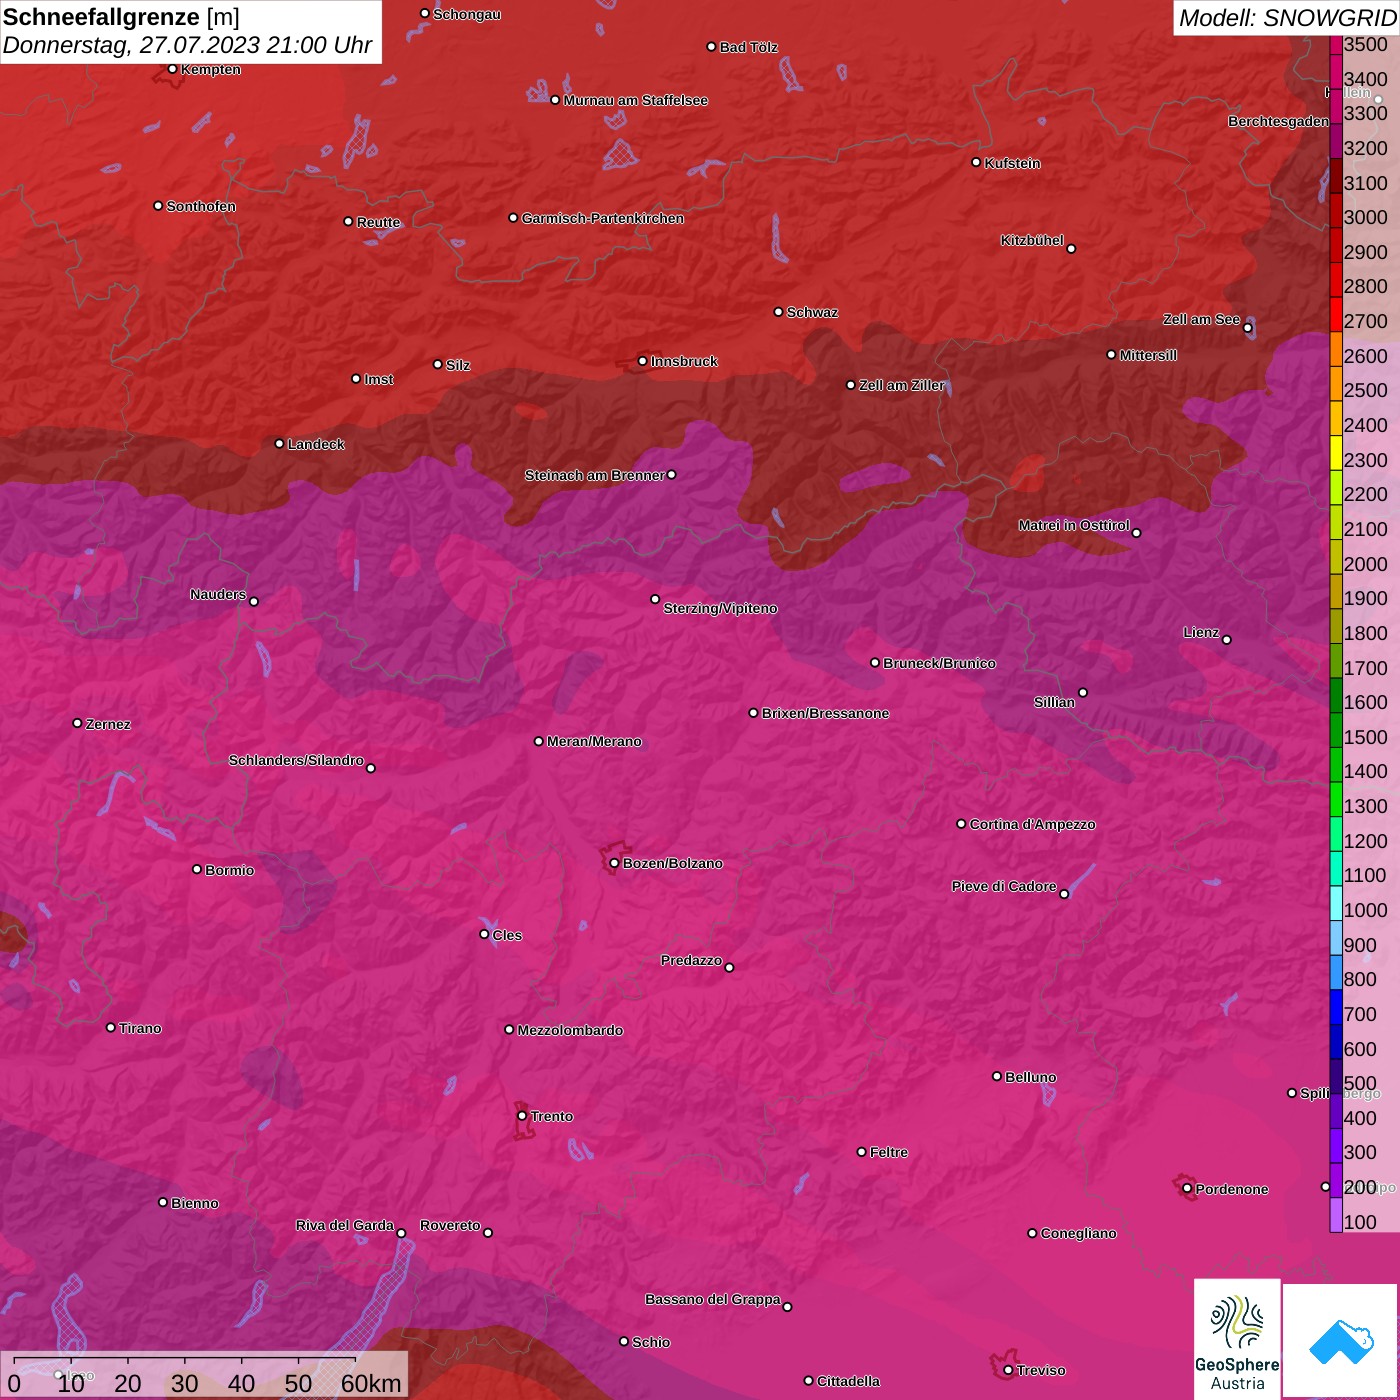Click the 'Schlanders/Silandro' label

[296, 760]
